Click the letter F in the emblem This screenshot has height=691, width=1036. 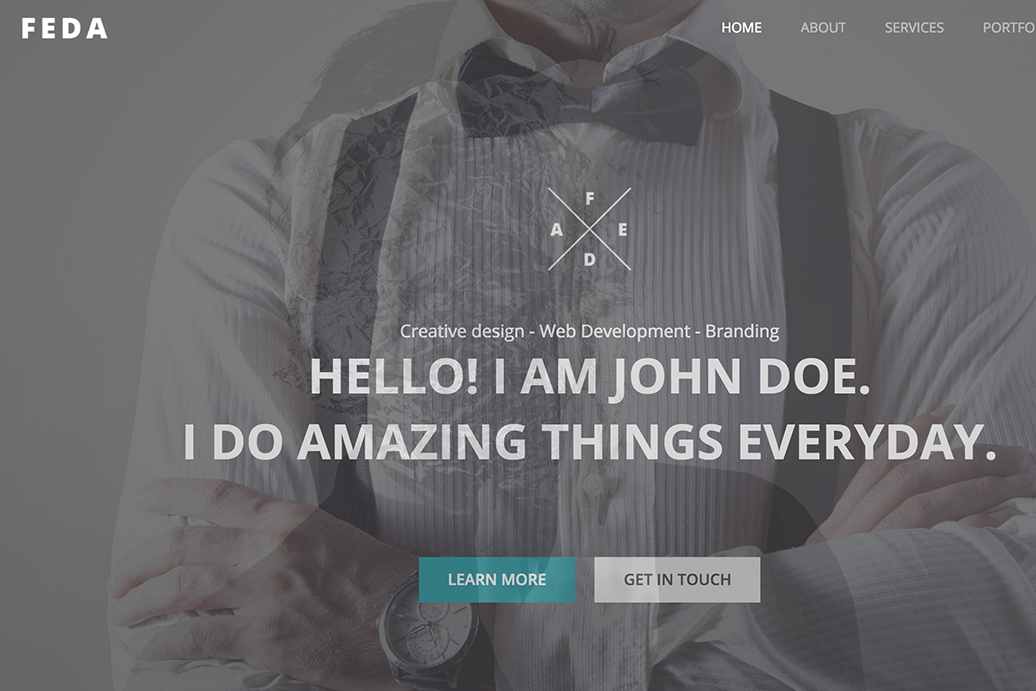coord(590,198)
